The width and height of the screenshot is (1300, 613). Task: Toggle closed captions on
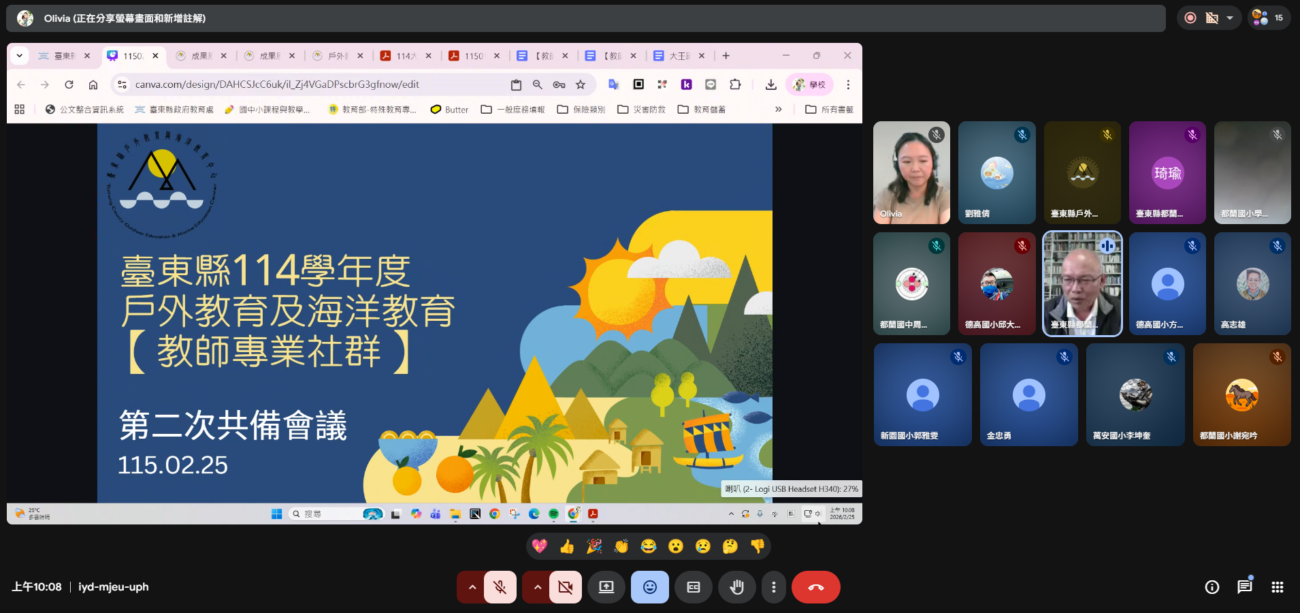tap(693, 587)
